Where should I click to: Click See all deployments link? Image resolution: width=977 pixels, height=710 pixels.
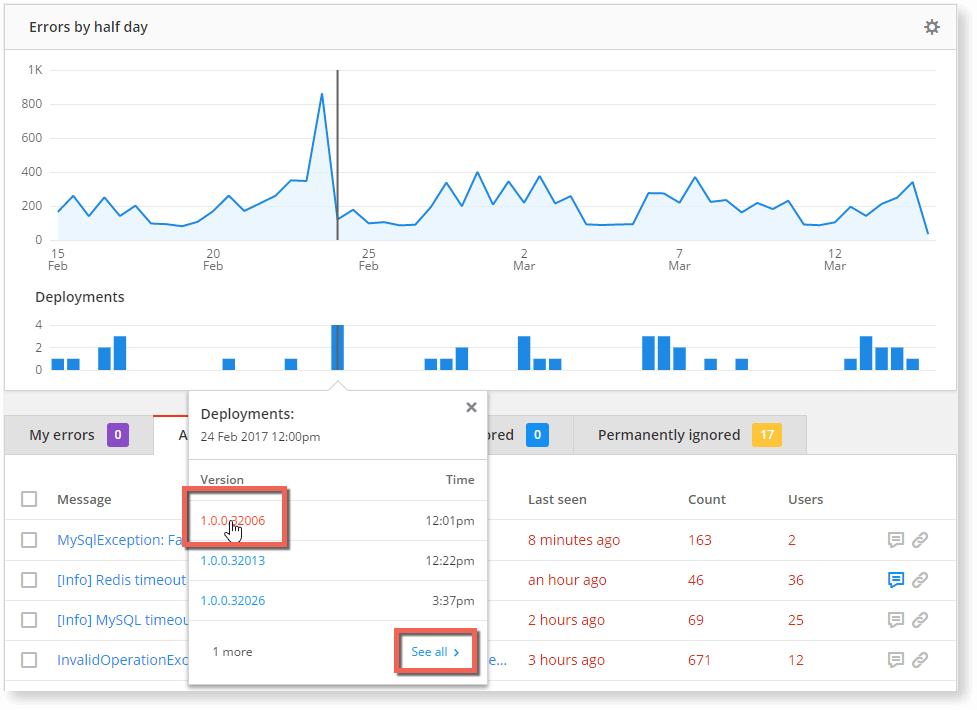coord(435,652)
